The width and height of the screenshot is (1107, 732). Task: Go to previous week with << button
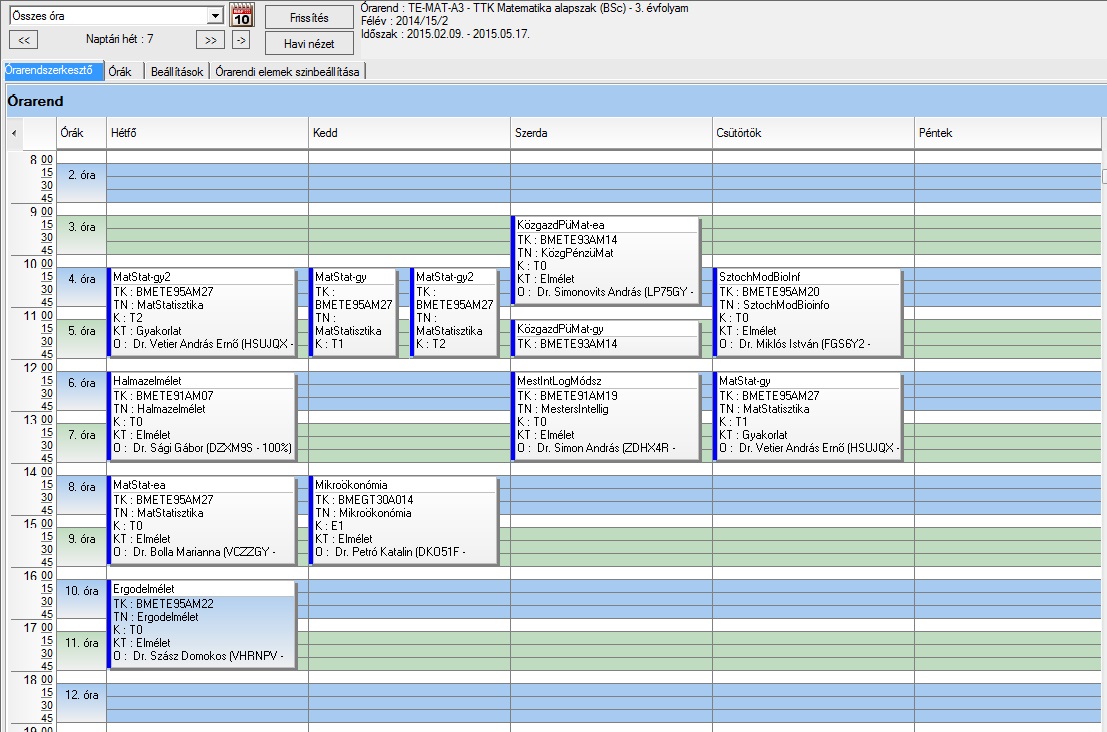click(23, 40)
